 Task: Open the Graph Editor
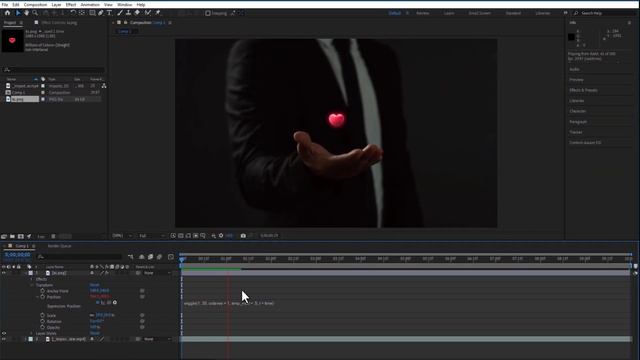[171, 257]
